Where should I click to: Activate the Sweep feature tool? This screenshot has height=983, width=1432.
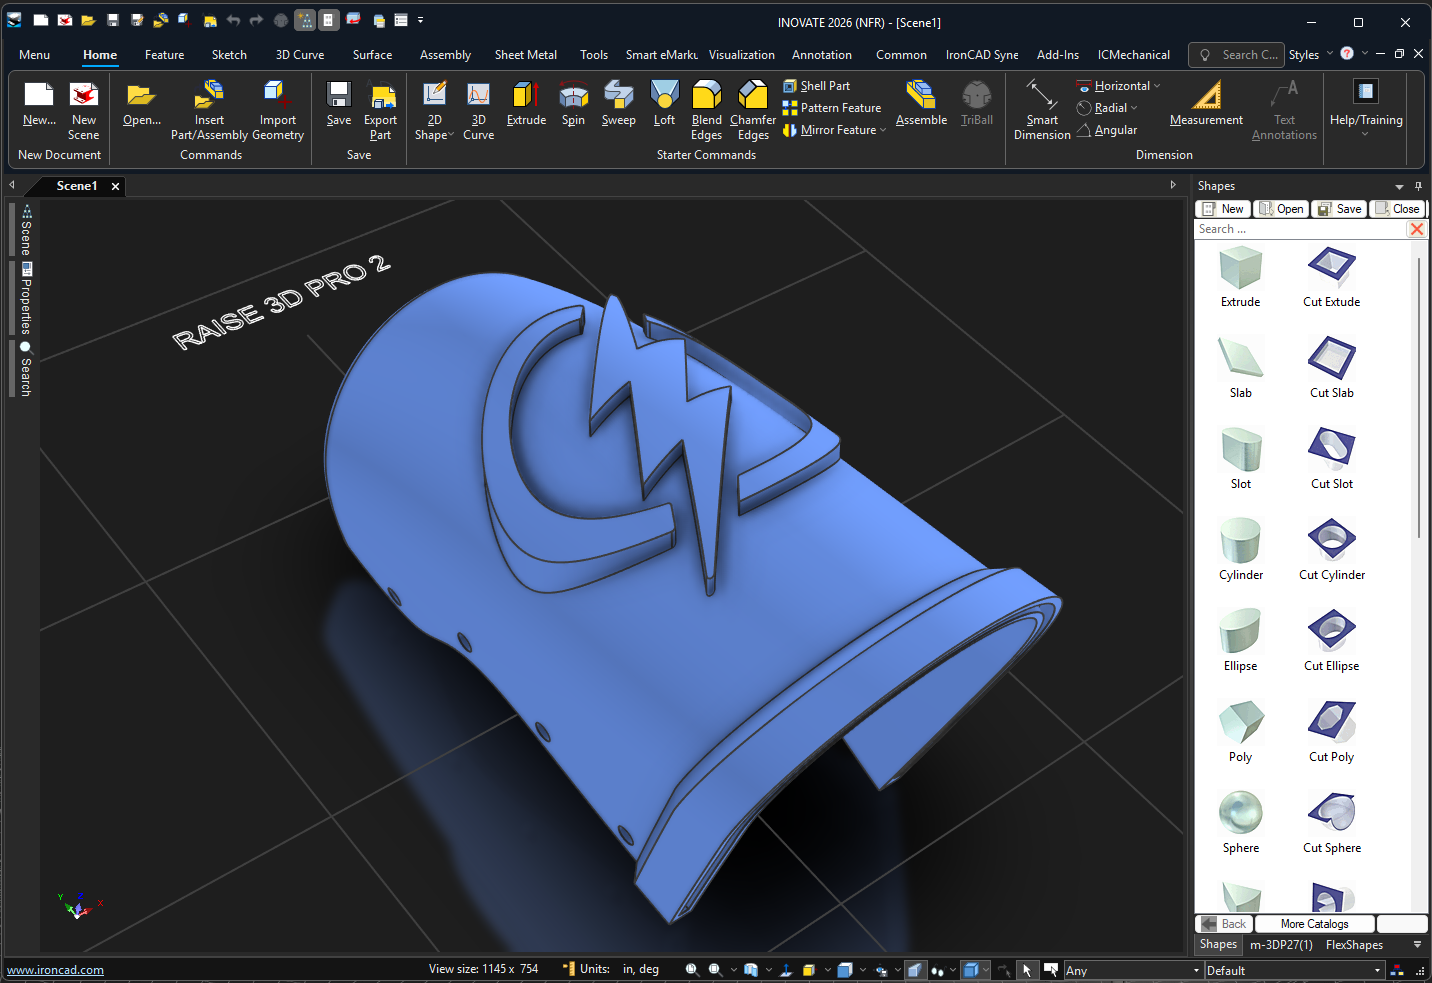[x=618, y=104]
